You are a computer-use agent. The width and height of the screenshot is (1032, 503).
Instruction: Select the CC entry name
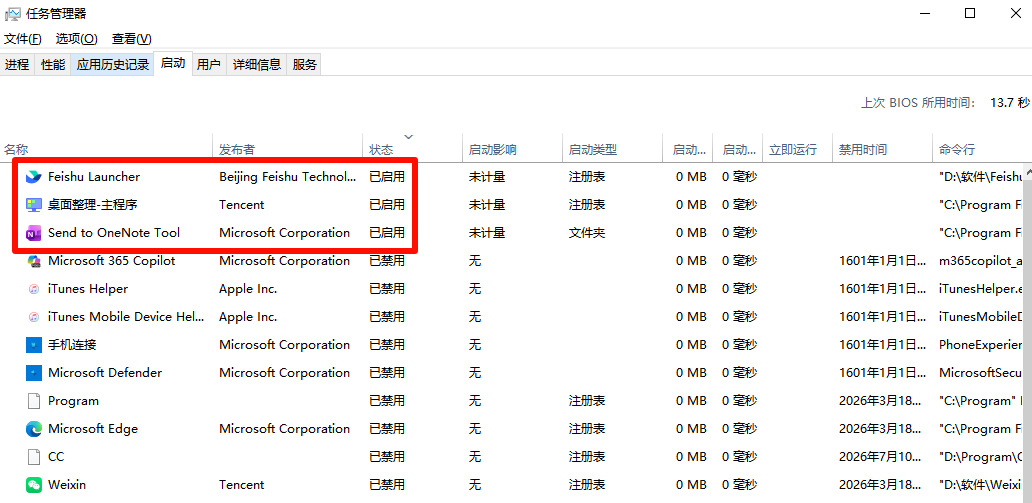tap(56, 456)
